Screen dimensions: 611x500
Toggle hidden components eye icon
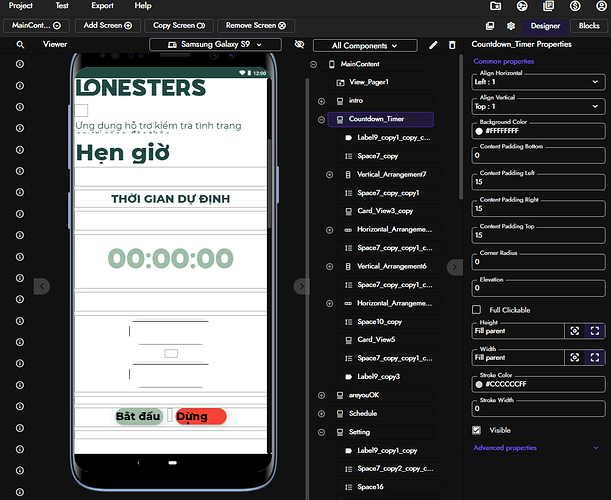(299, 45)
